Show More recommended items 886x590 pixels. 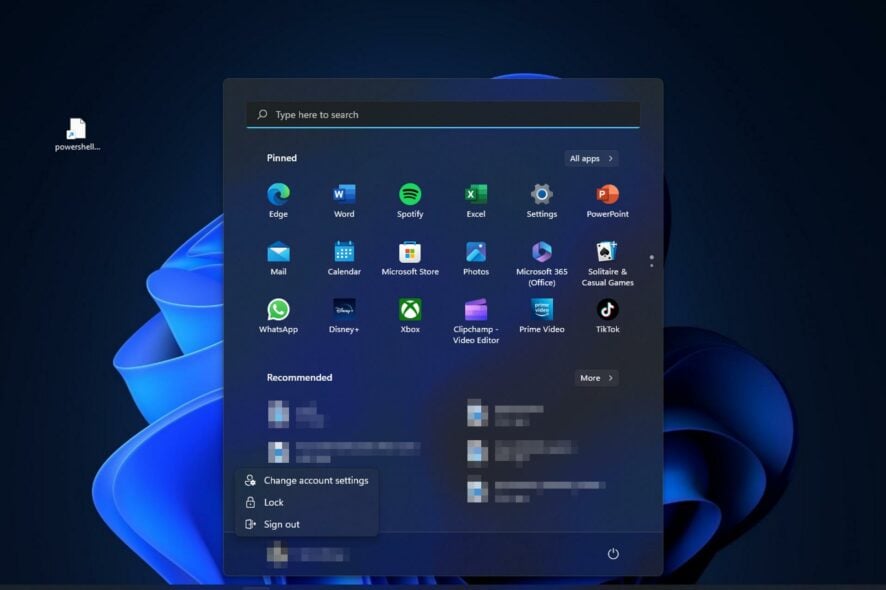[x=596, y=378]
